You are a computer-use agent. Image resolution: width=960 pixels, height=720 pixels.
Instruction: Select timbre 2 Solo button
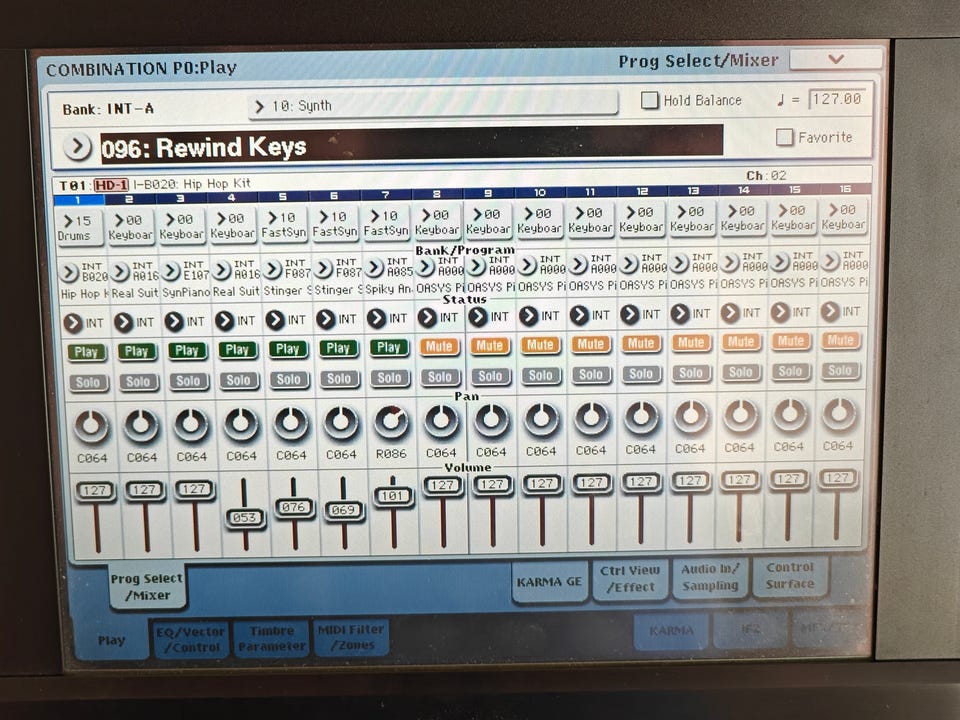click(138, 382)
